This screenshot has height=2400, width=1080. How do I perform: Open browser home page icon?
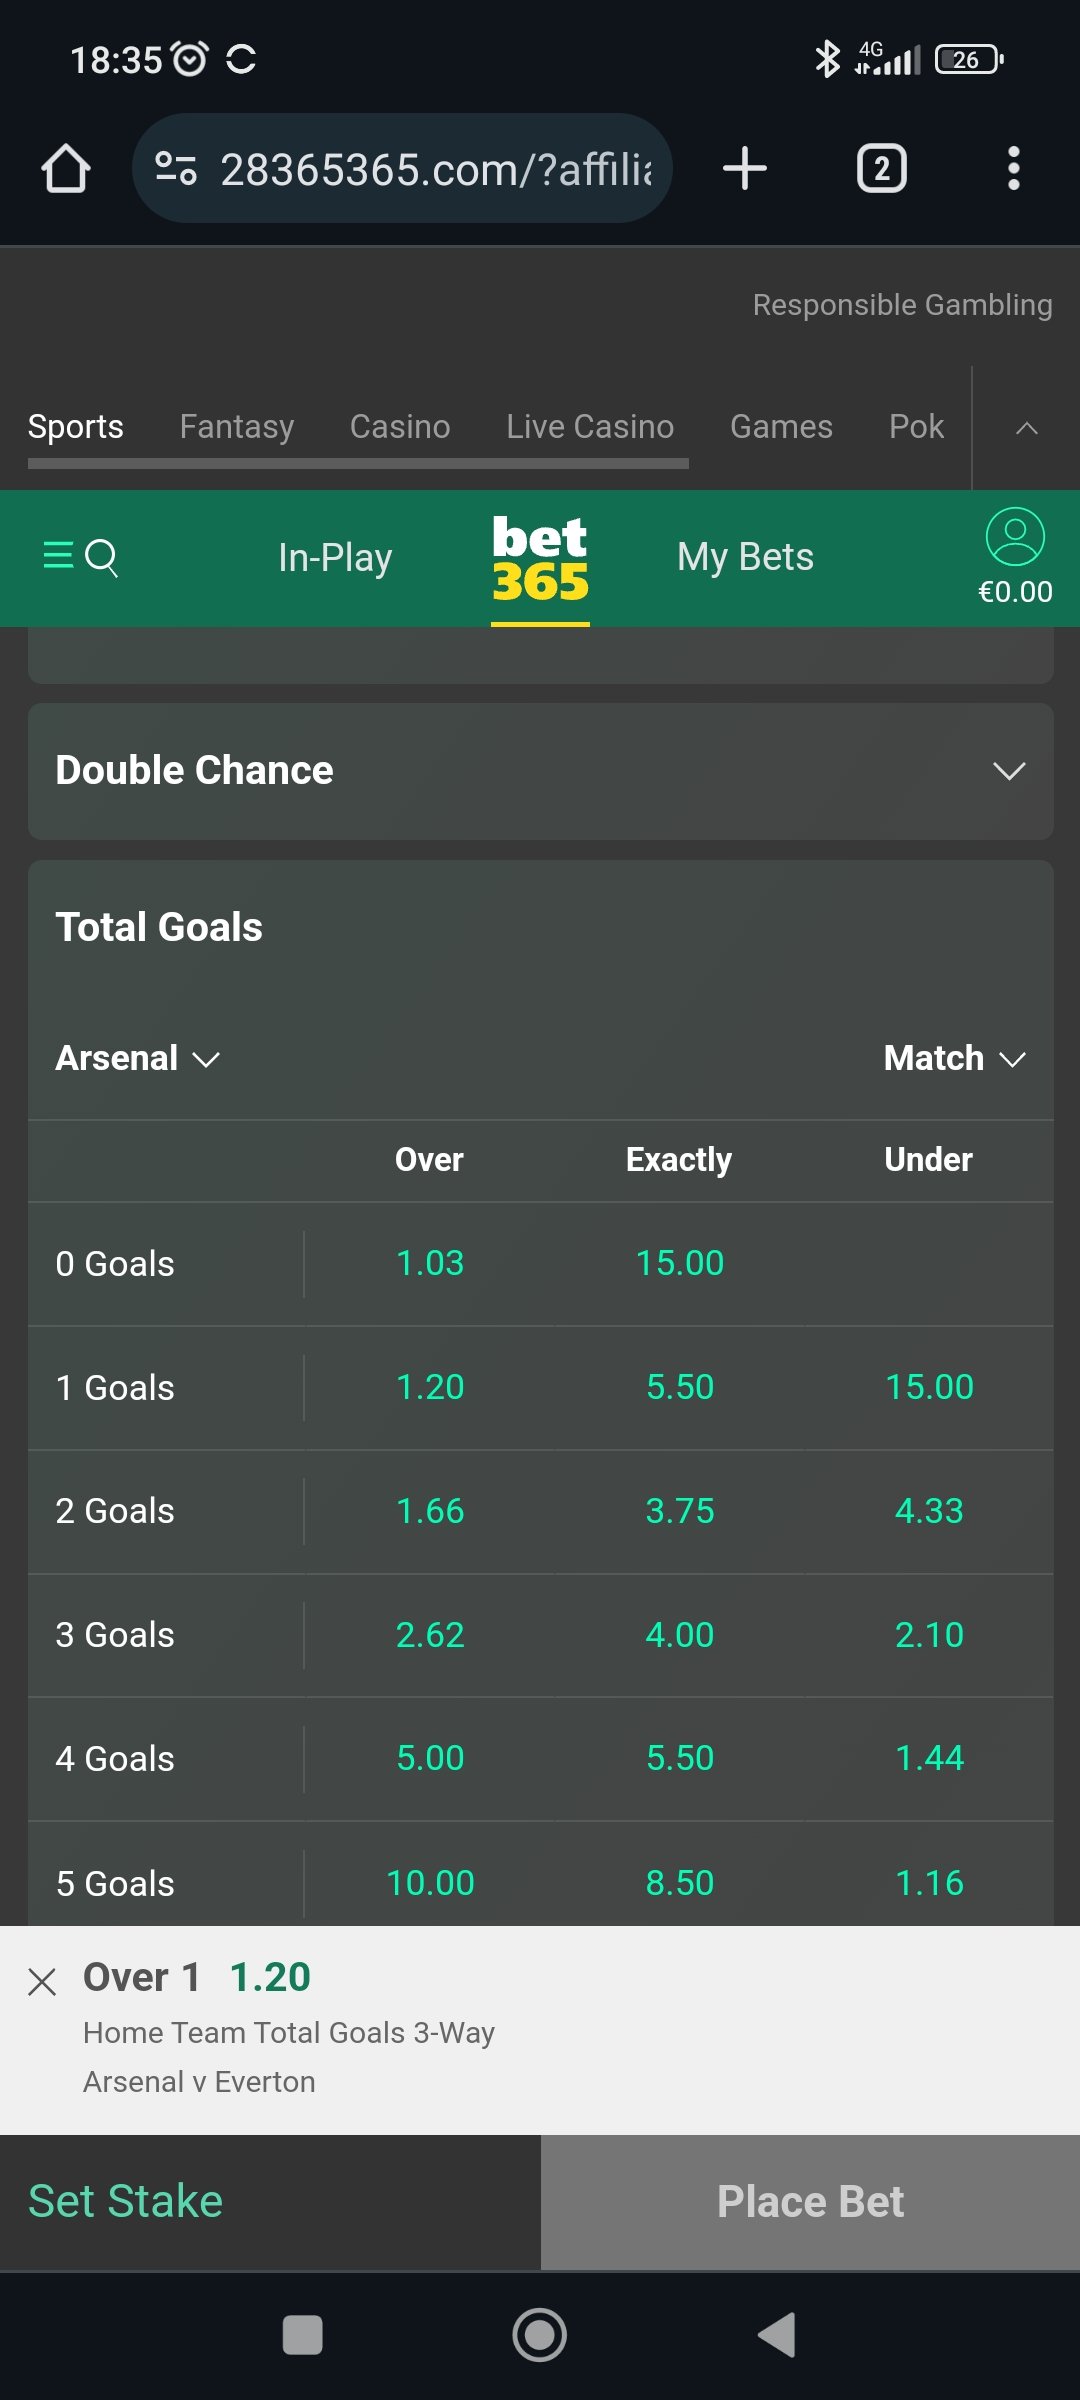(x=66, y=168)
